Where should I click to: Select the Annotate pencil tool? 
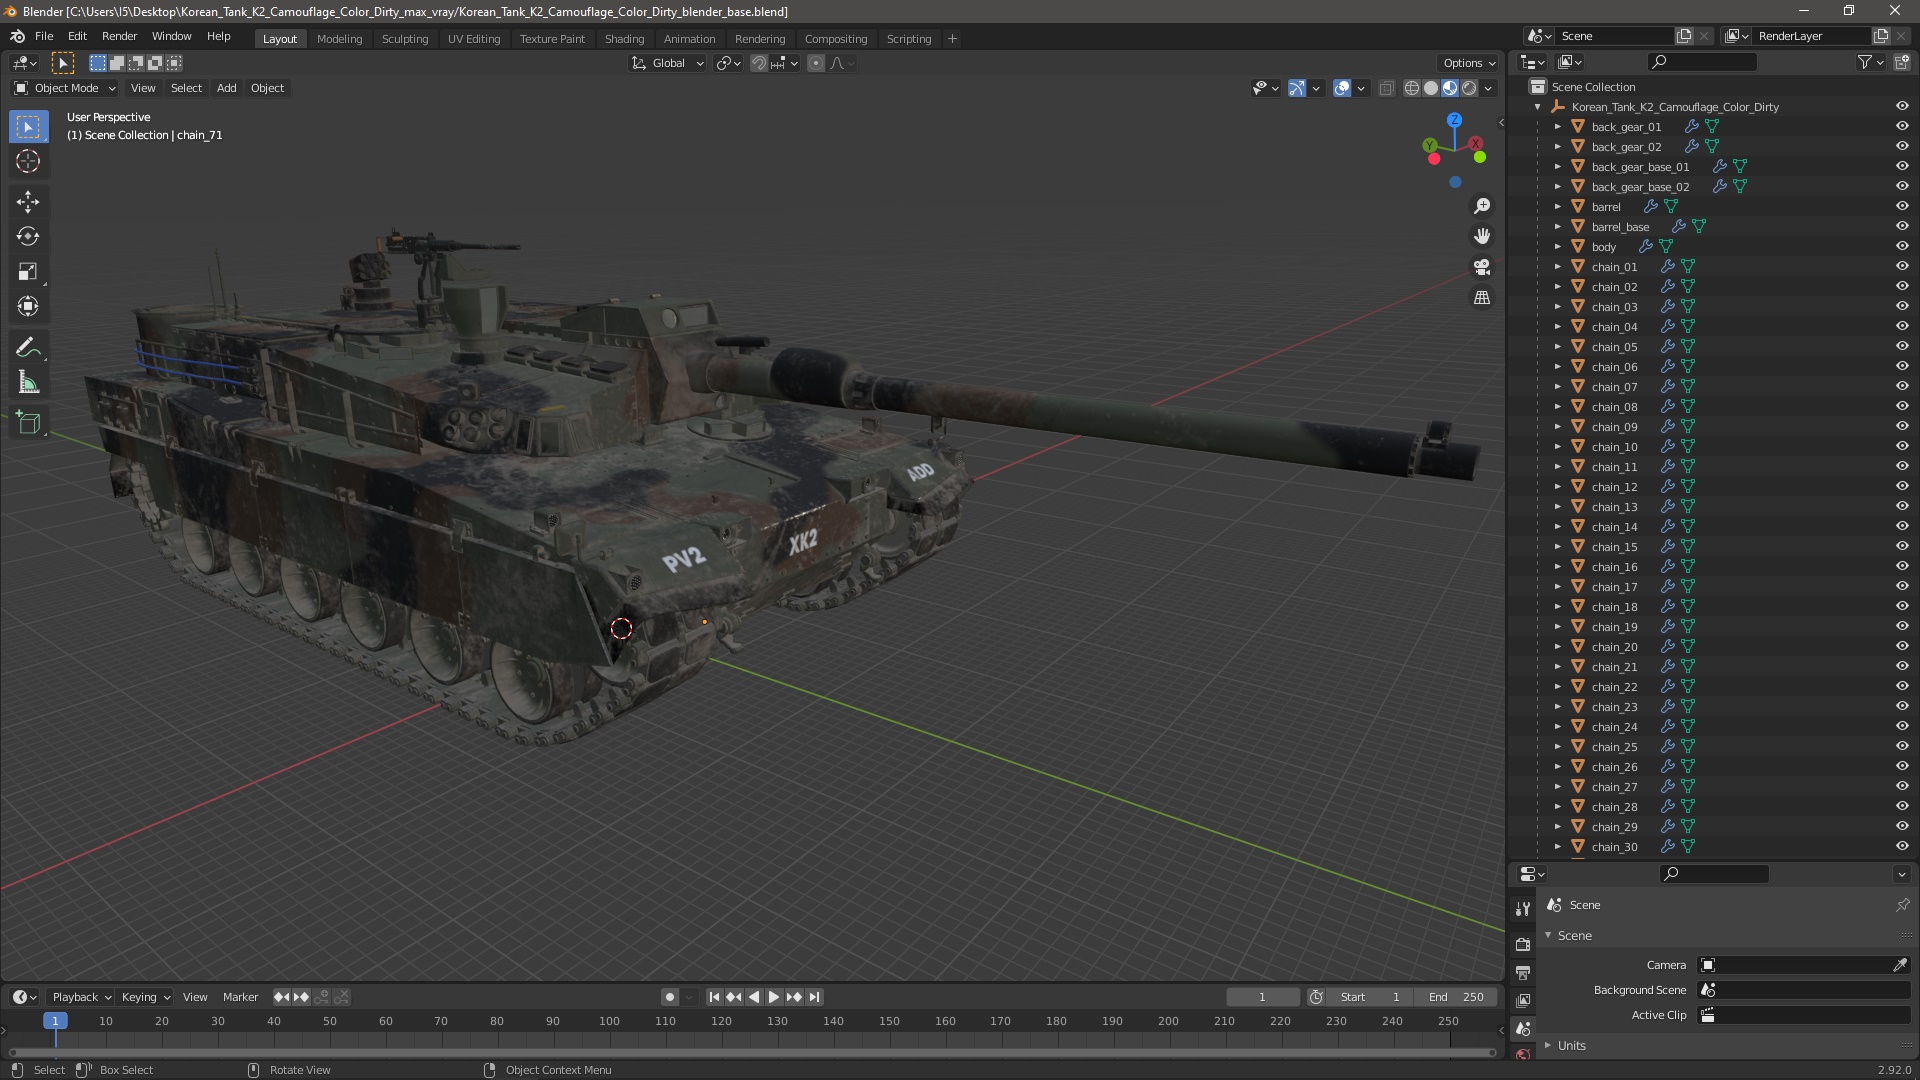(28, 348)
